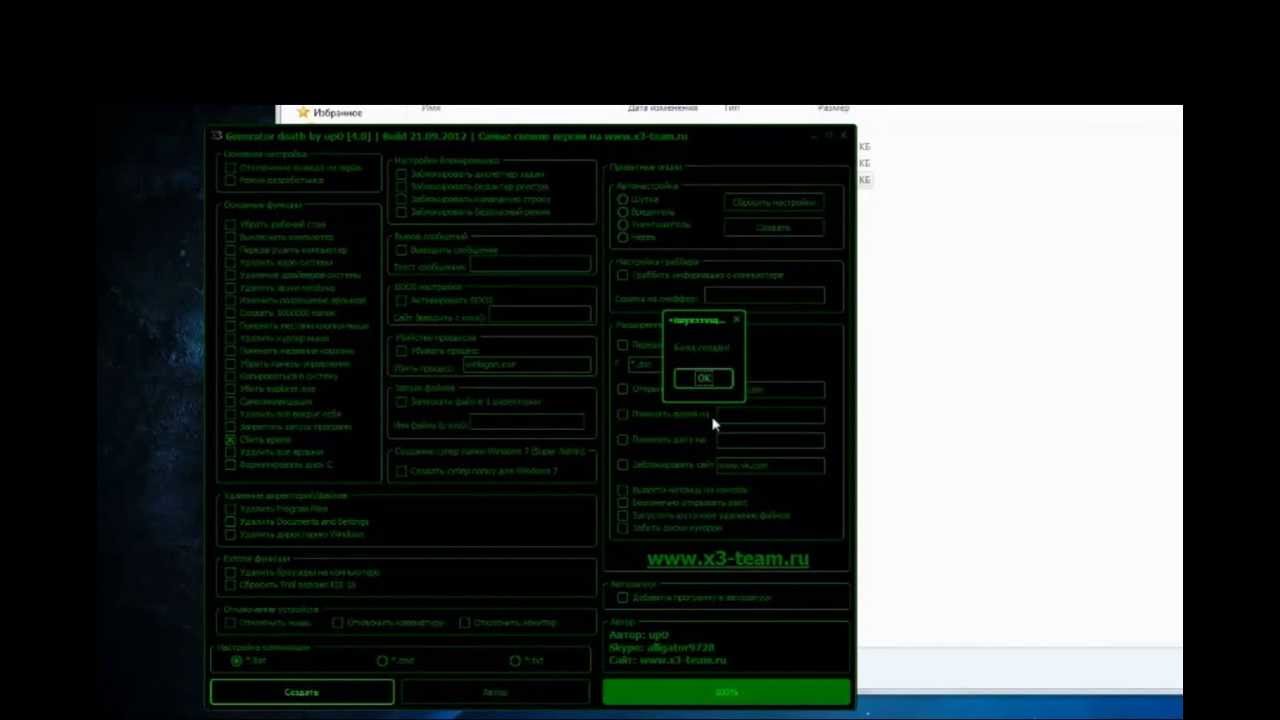1280x720 pixels.
Task: Toggle Заблокировать командную строку checkbox
Action: pos(402,200)
